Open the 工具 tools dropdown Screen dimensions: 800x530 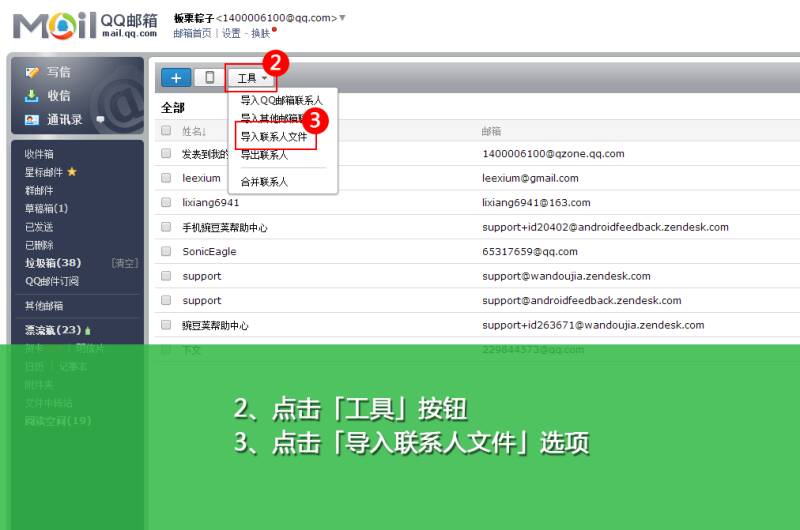point(252,78)
